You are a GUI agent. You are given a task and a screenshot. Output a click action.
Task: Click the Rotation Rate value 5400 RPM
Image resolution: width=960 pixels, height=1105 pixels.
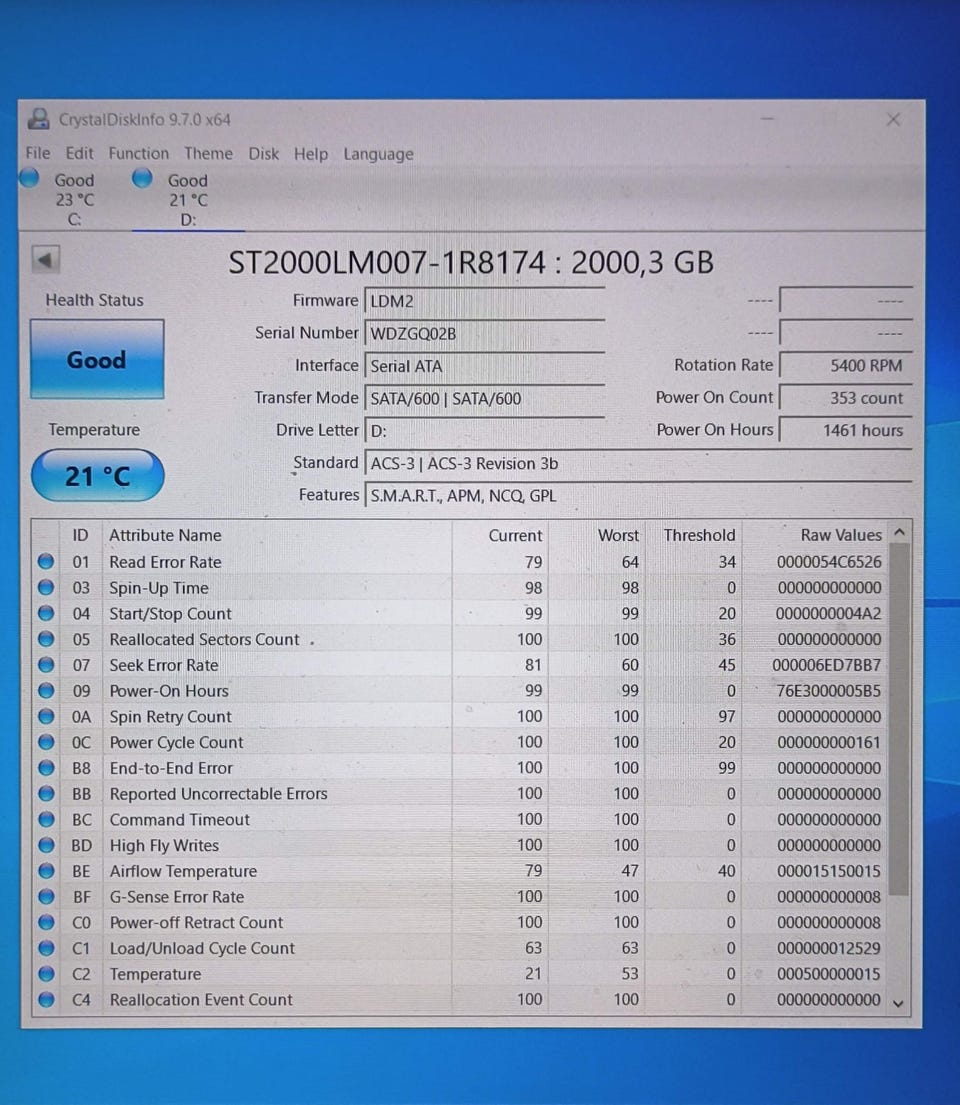[846, 365]
